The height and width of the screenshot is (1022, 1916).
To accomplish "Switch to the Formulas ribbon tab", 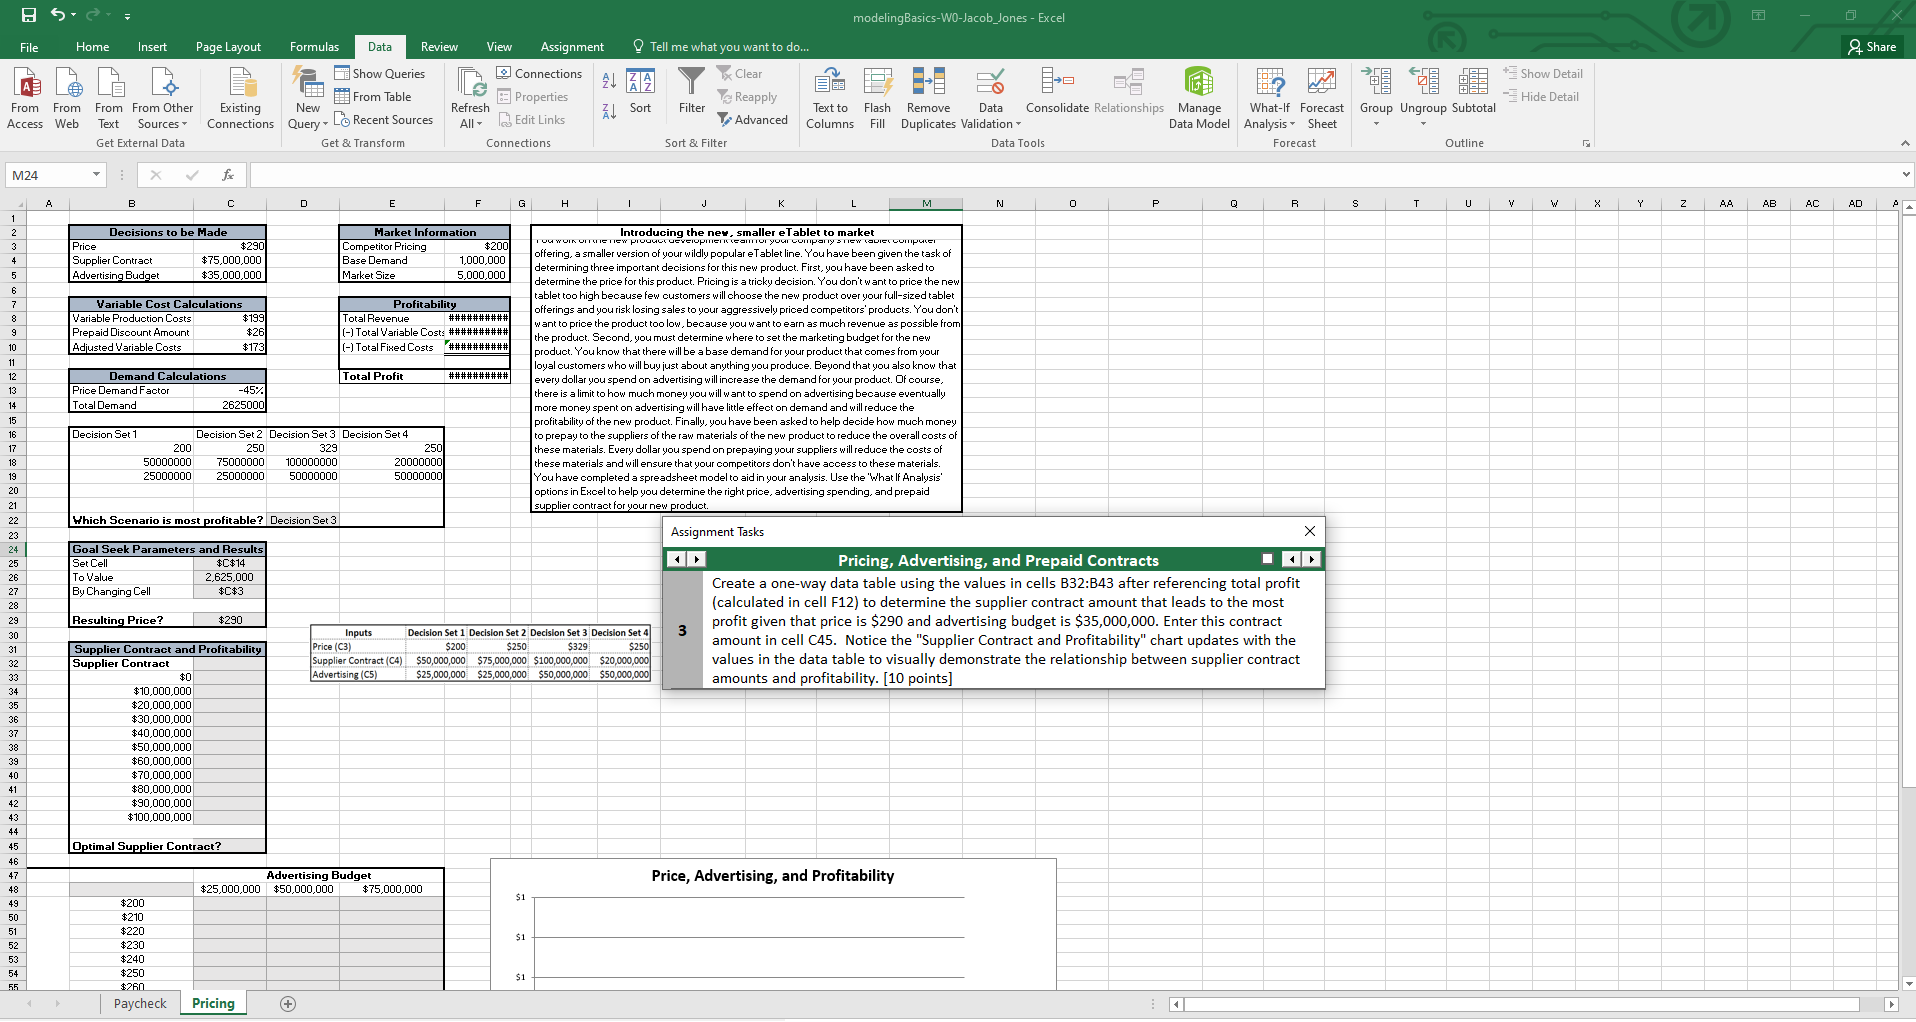I will point(314,46).
